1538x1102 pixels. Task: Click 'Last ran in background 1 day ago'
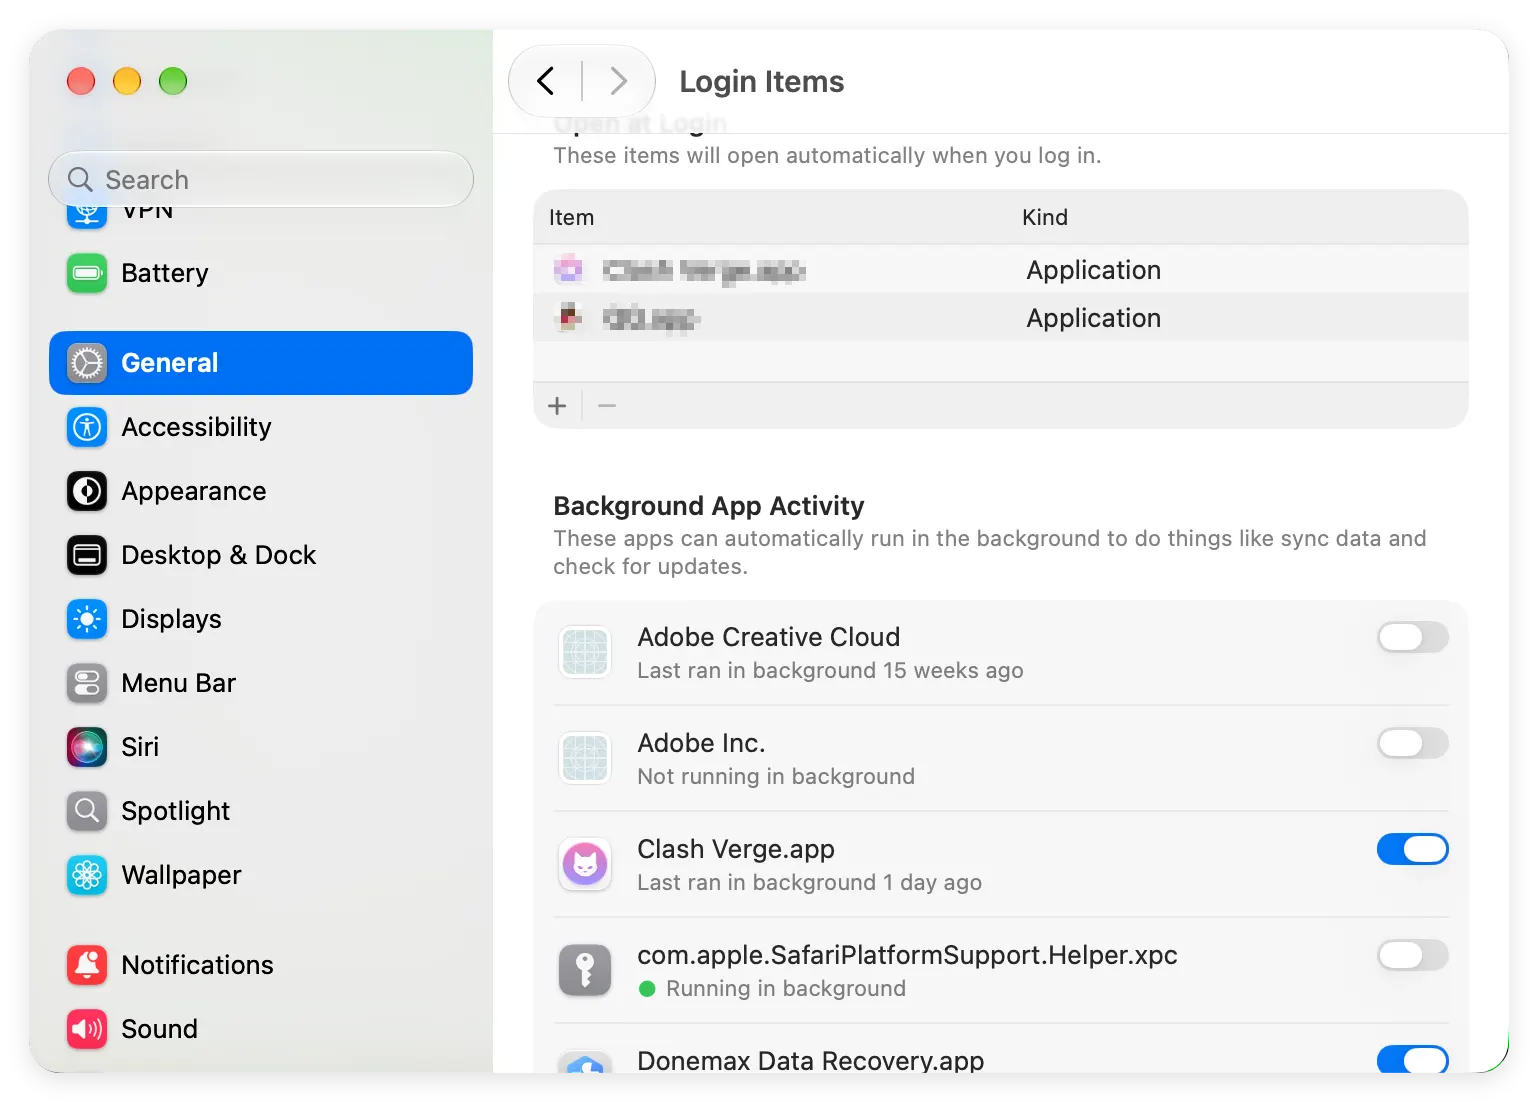[x=810, y=882]
